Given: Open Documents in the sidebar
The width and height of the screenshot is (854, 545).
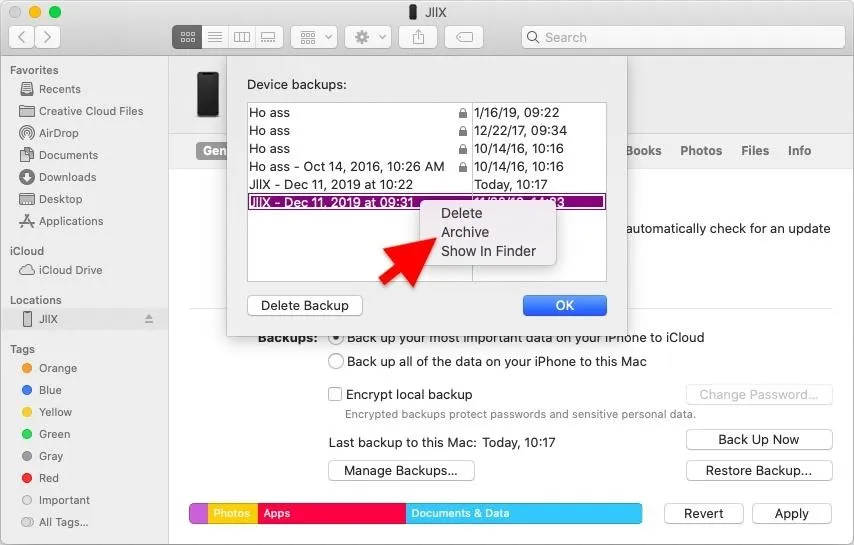Looking at the screenshot, I should click(x=59, y=155).
